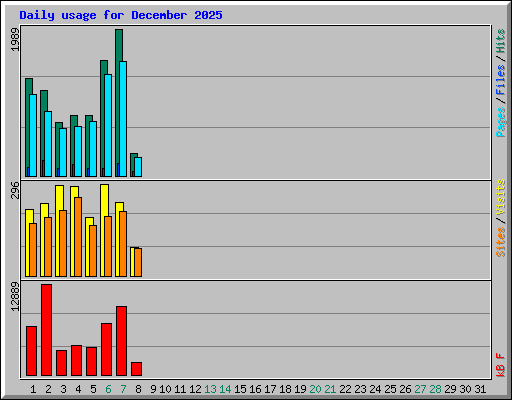Viewport: 512px width, 400px height.
Task: Click the blue 'Files' legend label
Action: [501, 80]
